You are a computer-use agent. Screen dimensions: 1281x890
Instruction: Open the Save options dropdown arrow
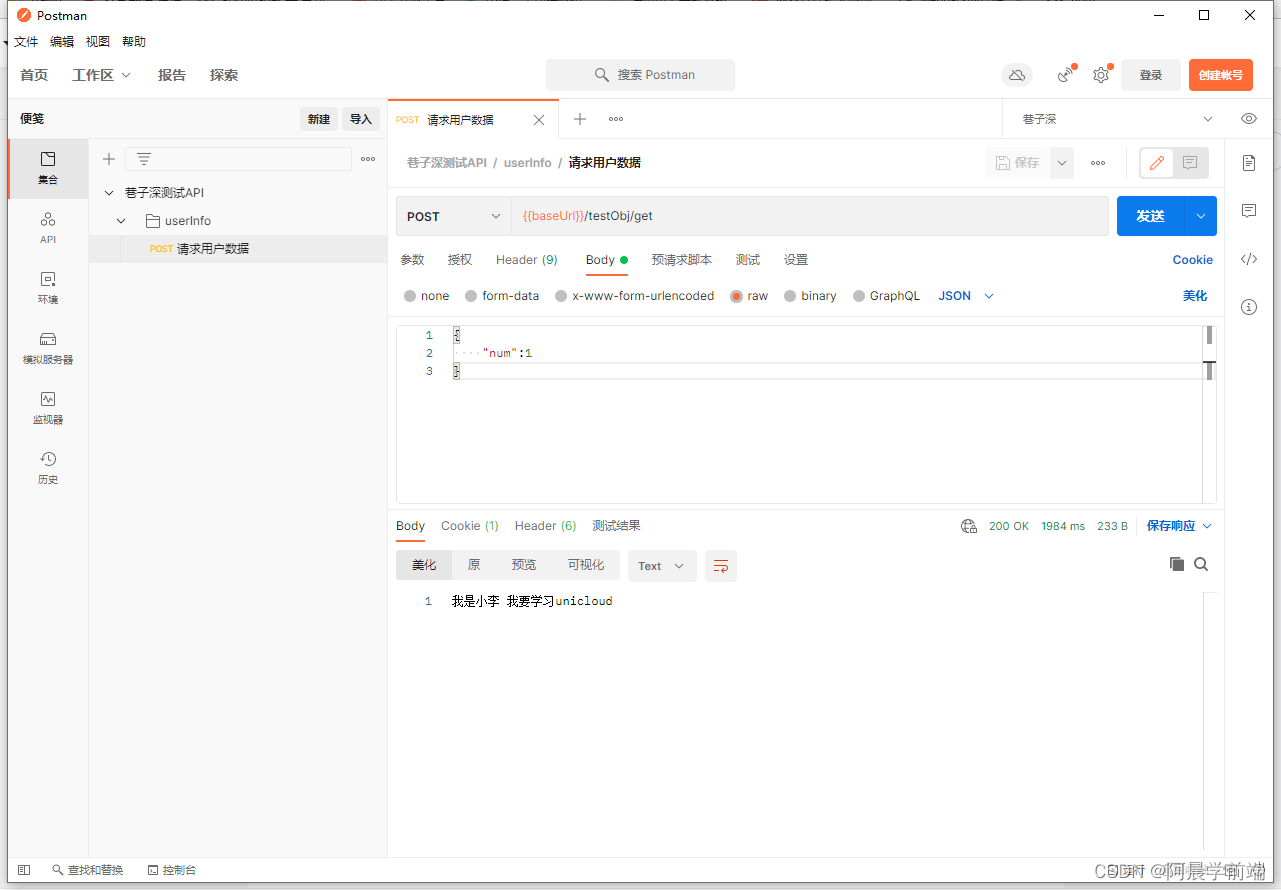(1062, 163)
